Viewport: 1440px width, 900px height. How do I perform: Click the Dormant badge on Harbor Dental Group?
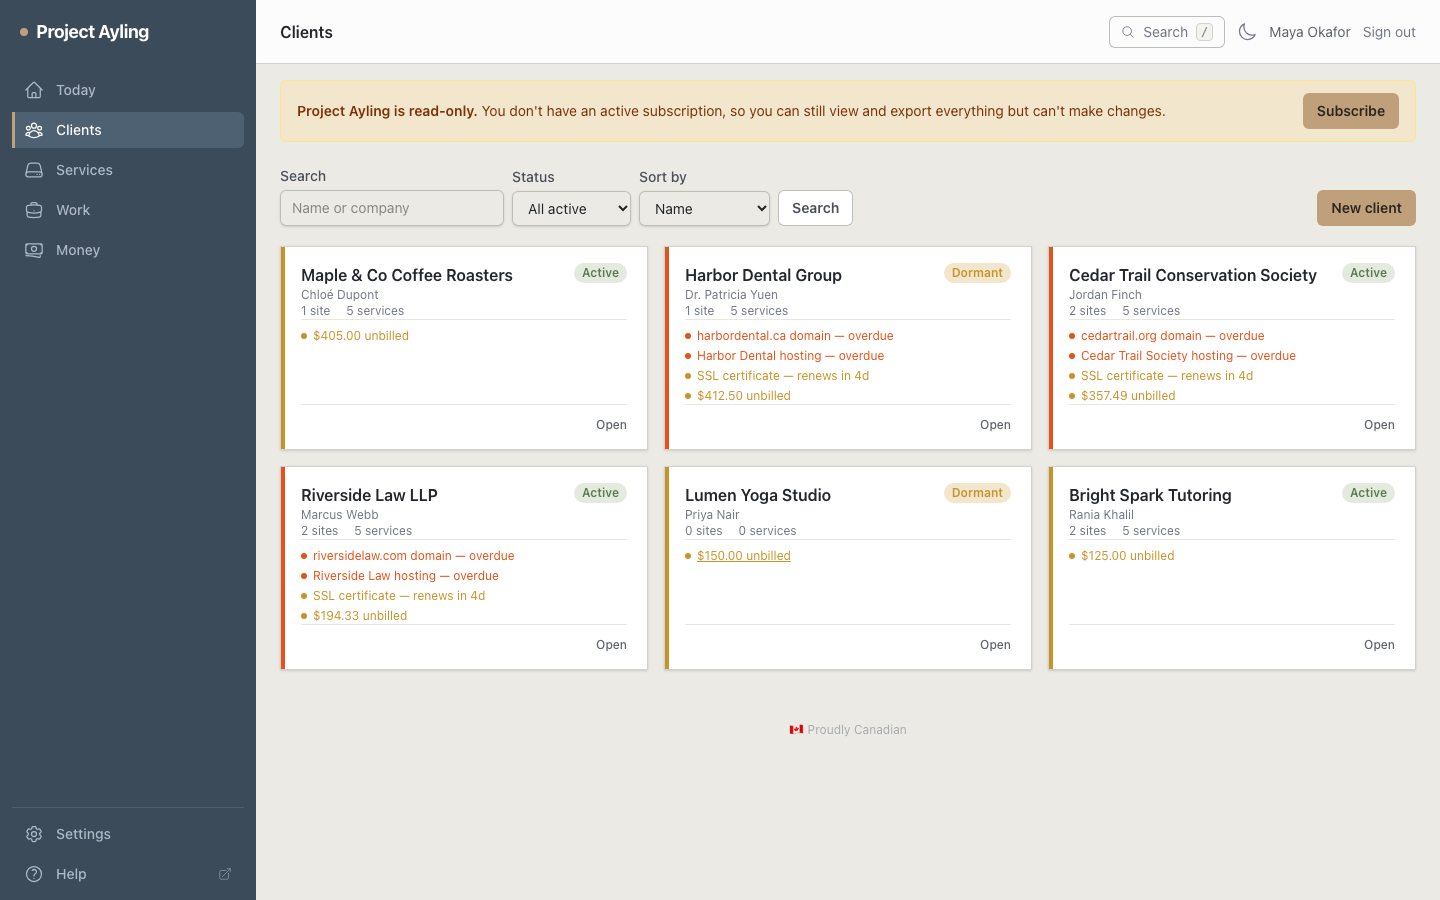(x=977, y=273)
